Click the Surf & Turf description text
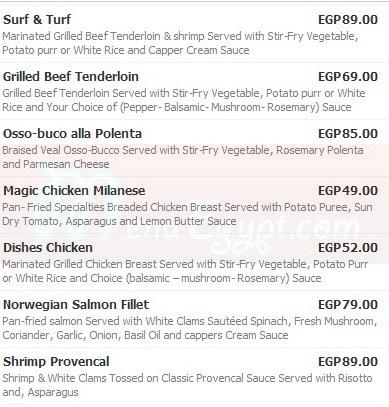The width and height of the screenshot is (389, 407). (x=180, y=43)
